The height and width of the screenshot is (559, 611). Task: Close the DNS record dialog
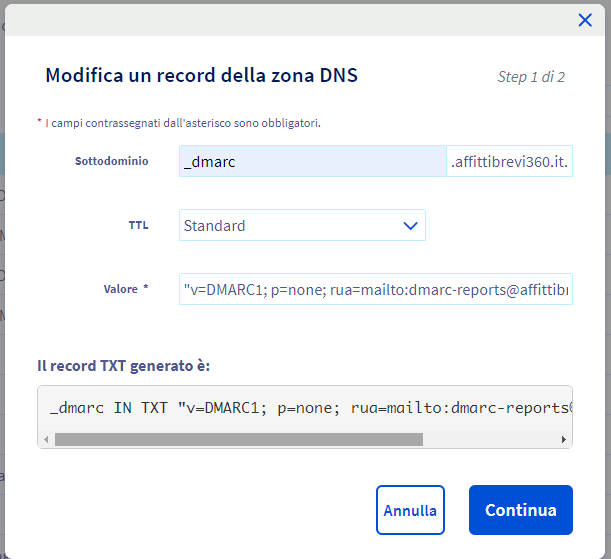pos(585,20)
